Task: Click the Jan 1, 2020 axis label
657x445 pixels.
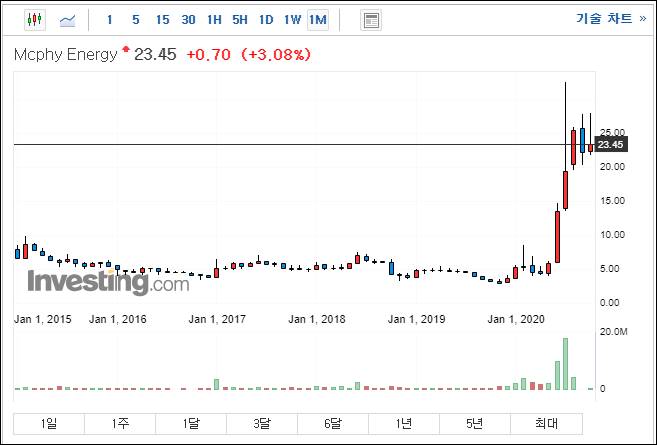Action: pos(516,319)
